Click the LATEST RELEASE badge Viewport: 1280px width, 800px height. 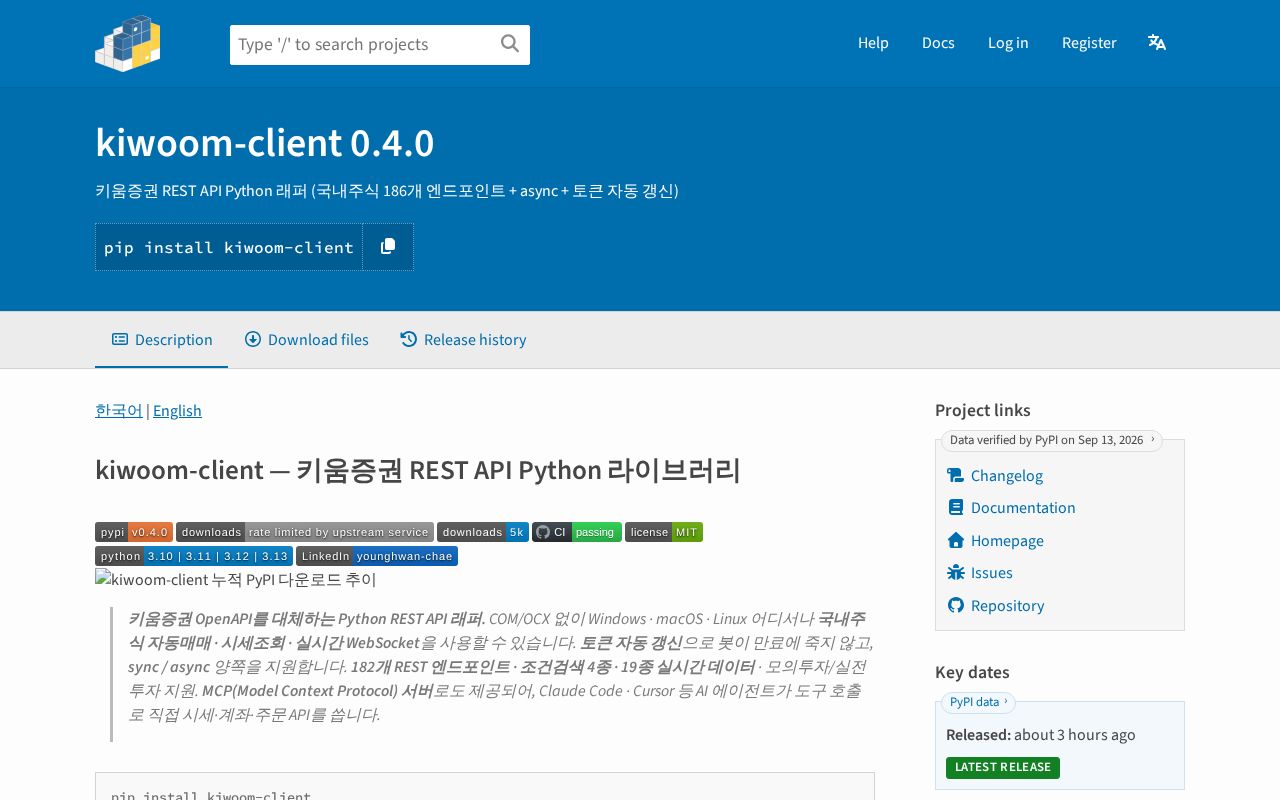1003,767
